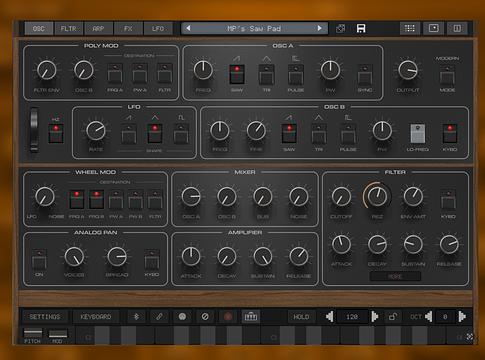Toggle the MODERN mode switch
The height and width of the screenshot is (360, 485).
(x=447, y=74)
